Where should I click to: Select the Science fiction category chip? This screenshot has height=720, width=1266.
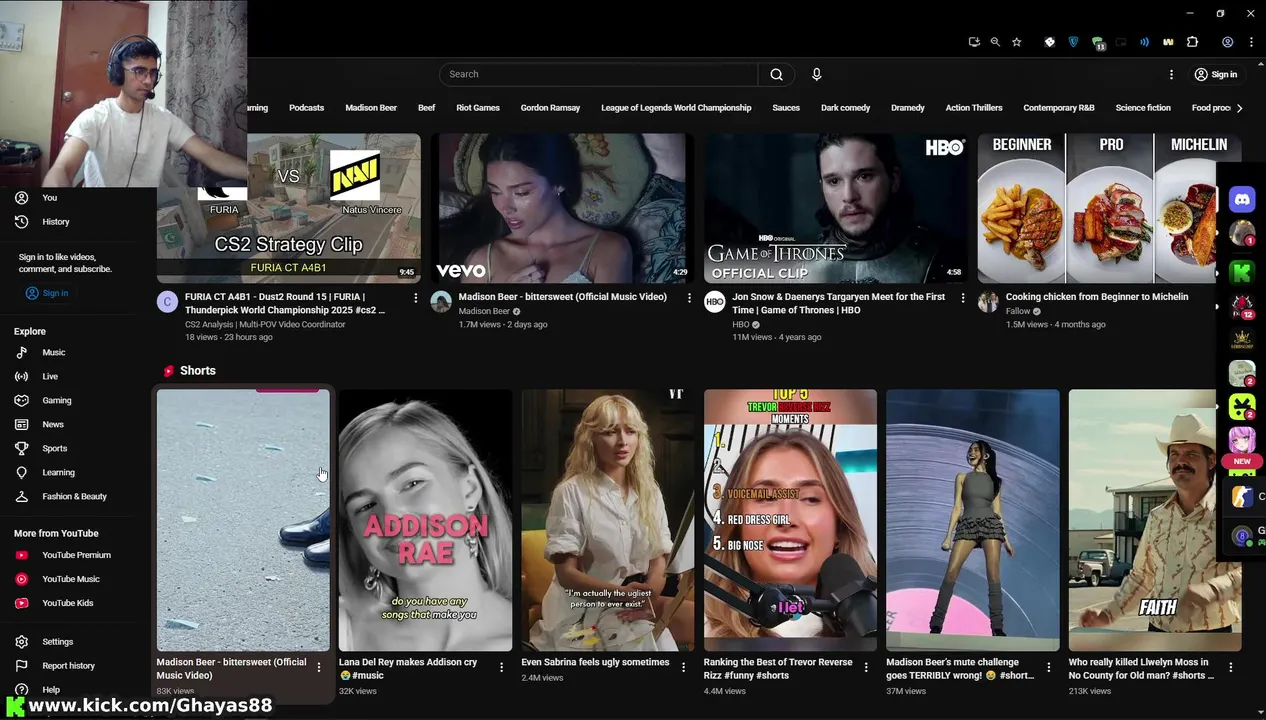click(x=1143, y=108)
